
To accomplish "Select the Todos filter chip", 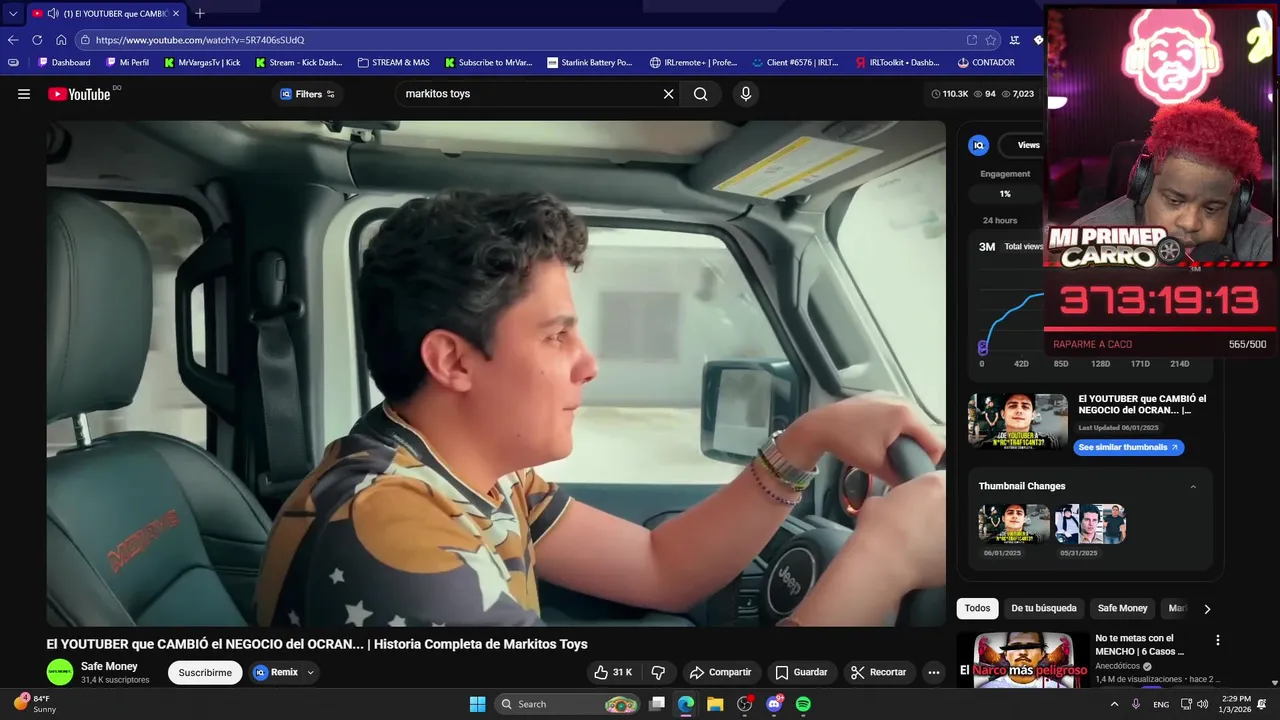I will coord(977,608).
